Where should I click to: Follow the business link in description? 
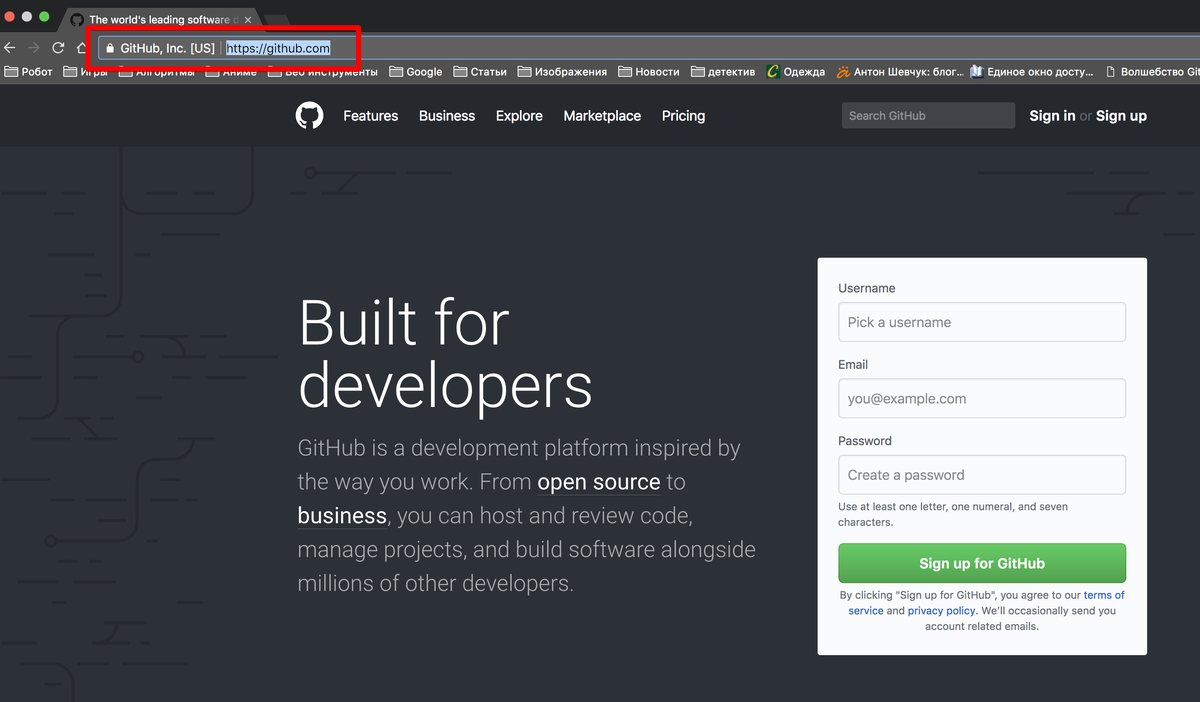[342, 516]
